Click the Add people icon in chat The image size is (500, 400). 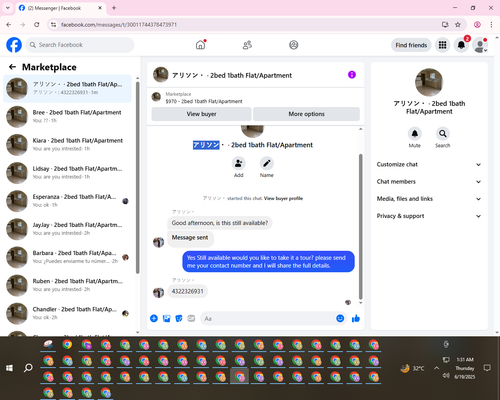(x=239, y=163)
